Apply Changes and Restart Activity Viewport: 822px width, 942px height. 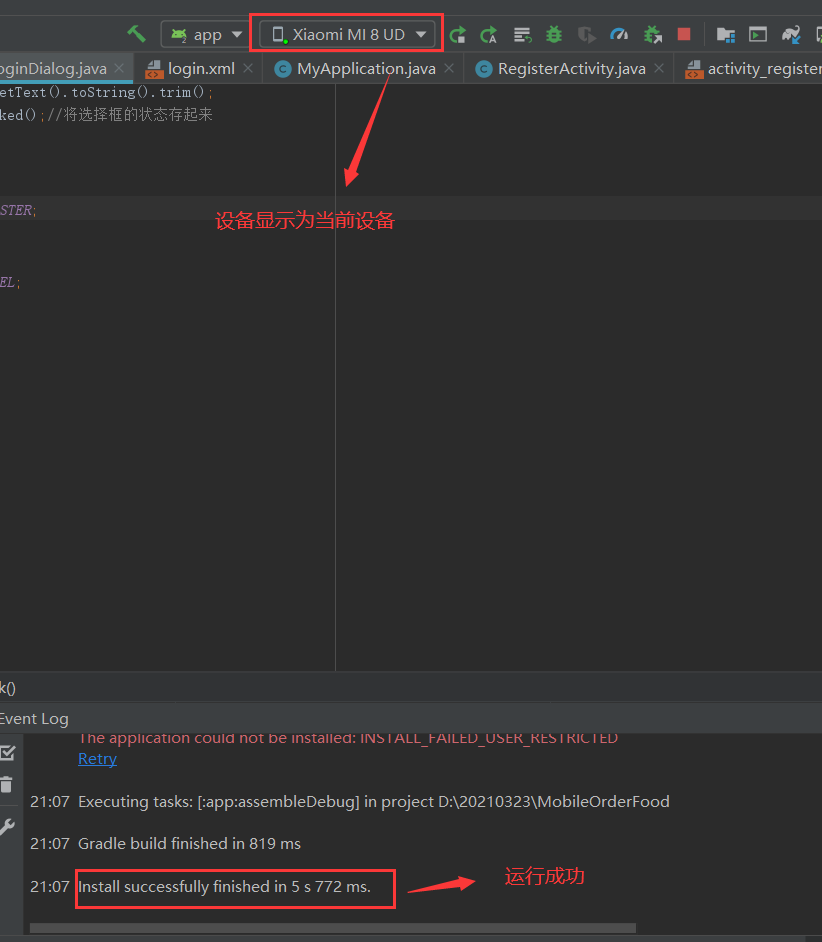(x=457, y=33)
